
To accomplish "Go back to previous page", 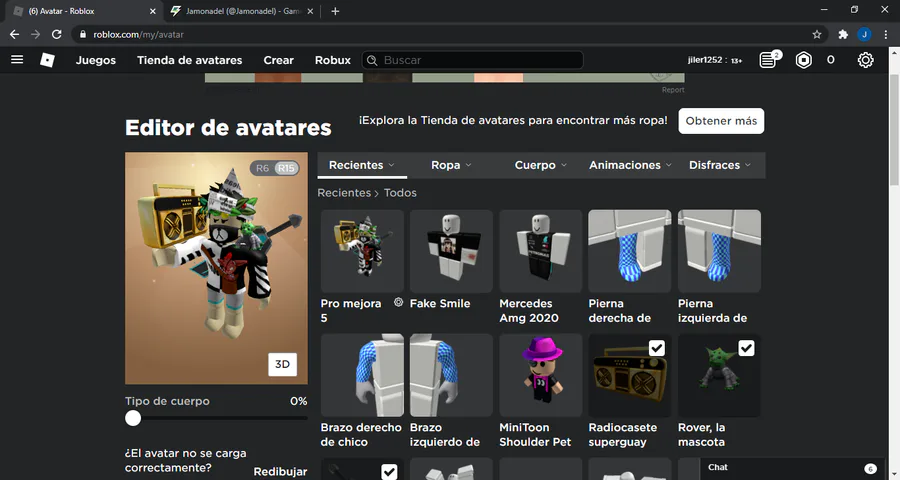I will [x=14, y=34].
